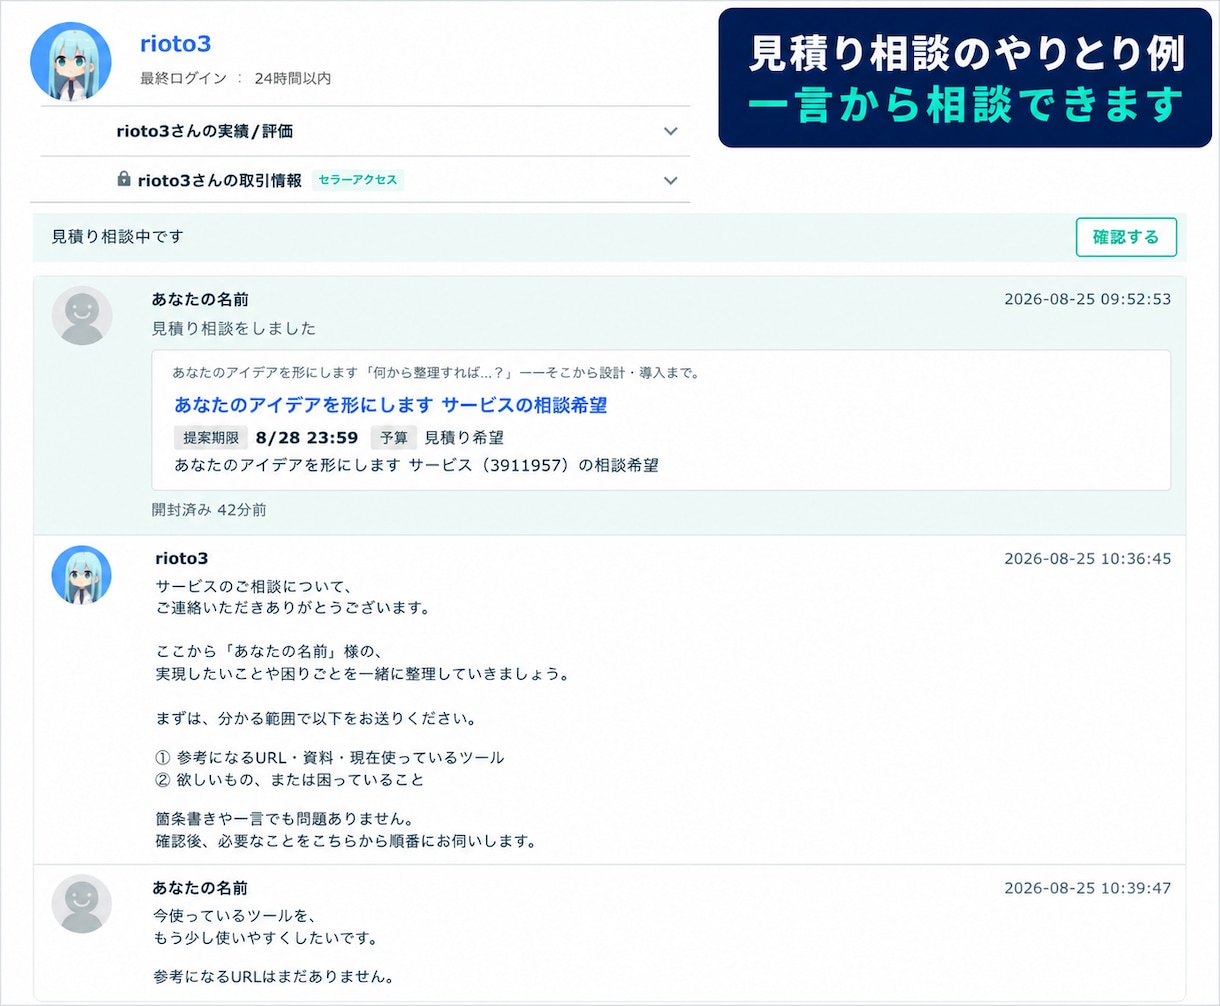
Task: Expand rioto3さんの実績/評価 chevron
Action: (x=671, y=131)
